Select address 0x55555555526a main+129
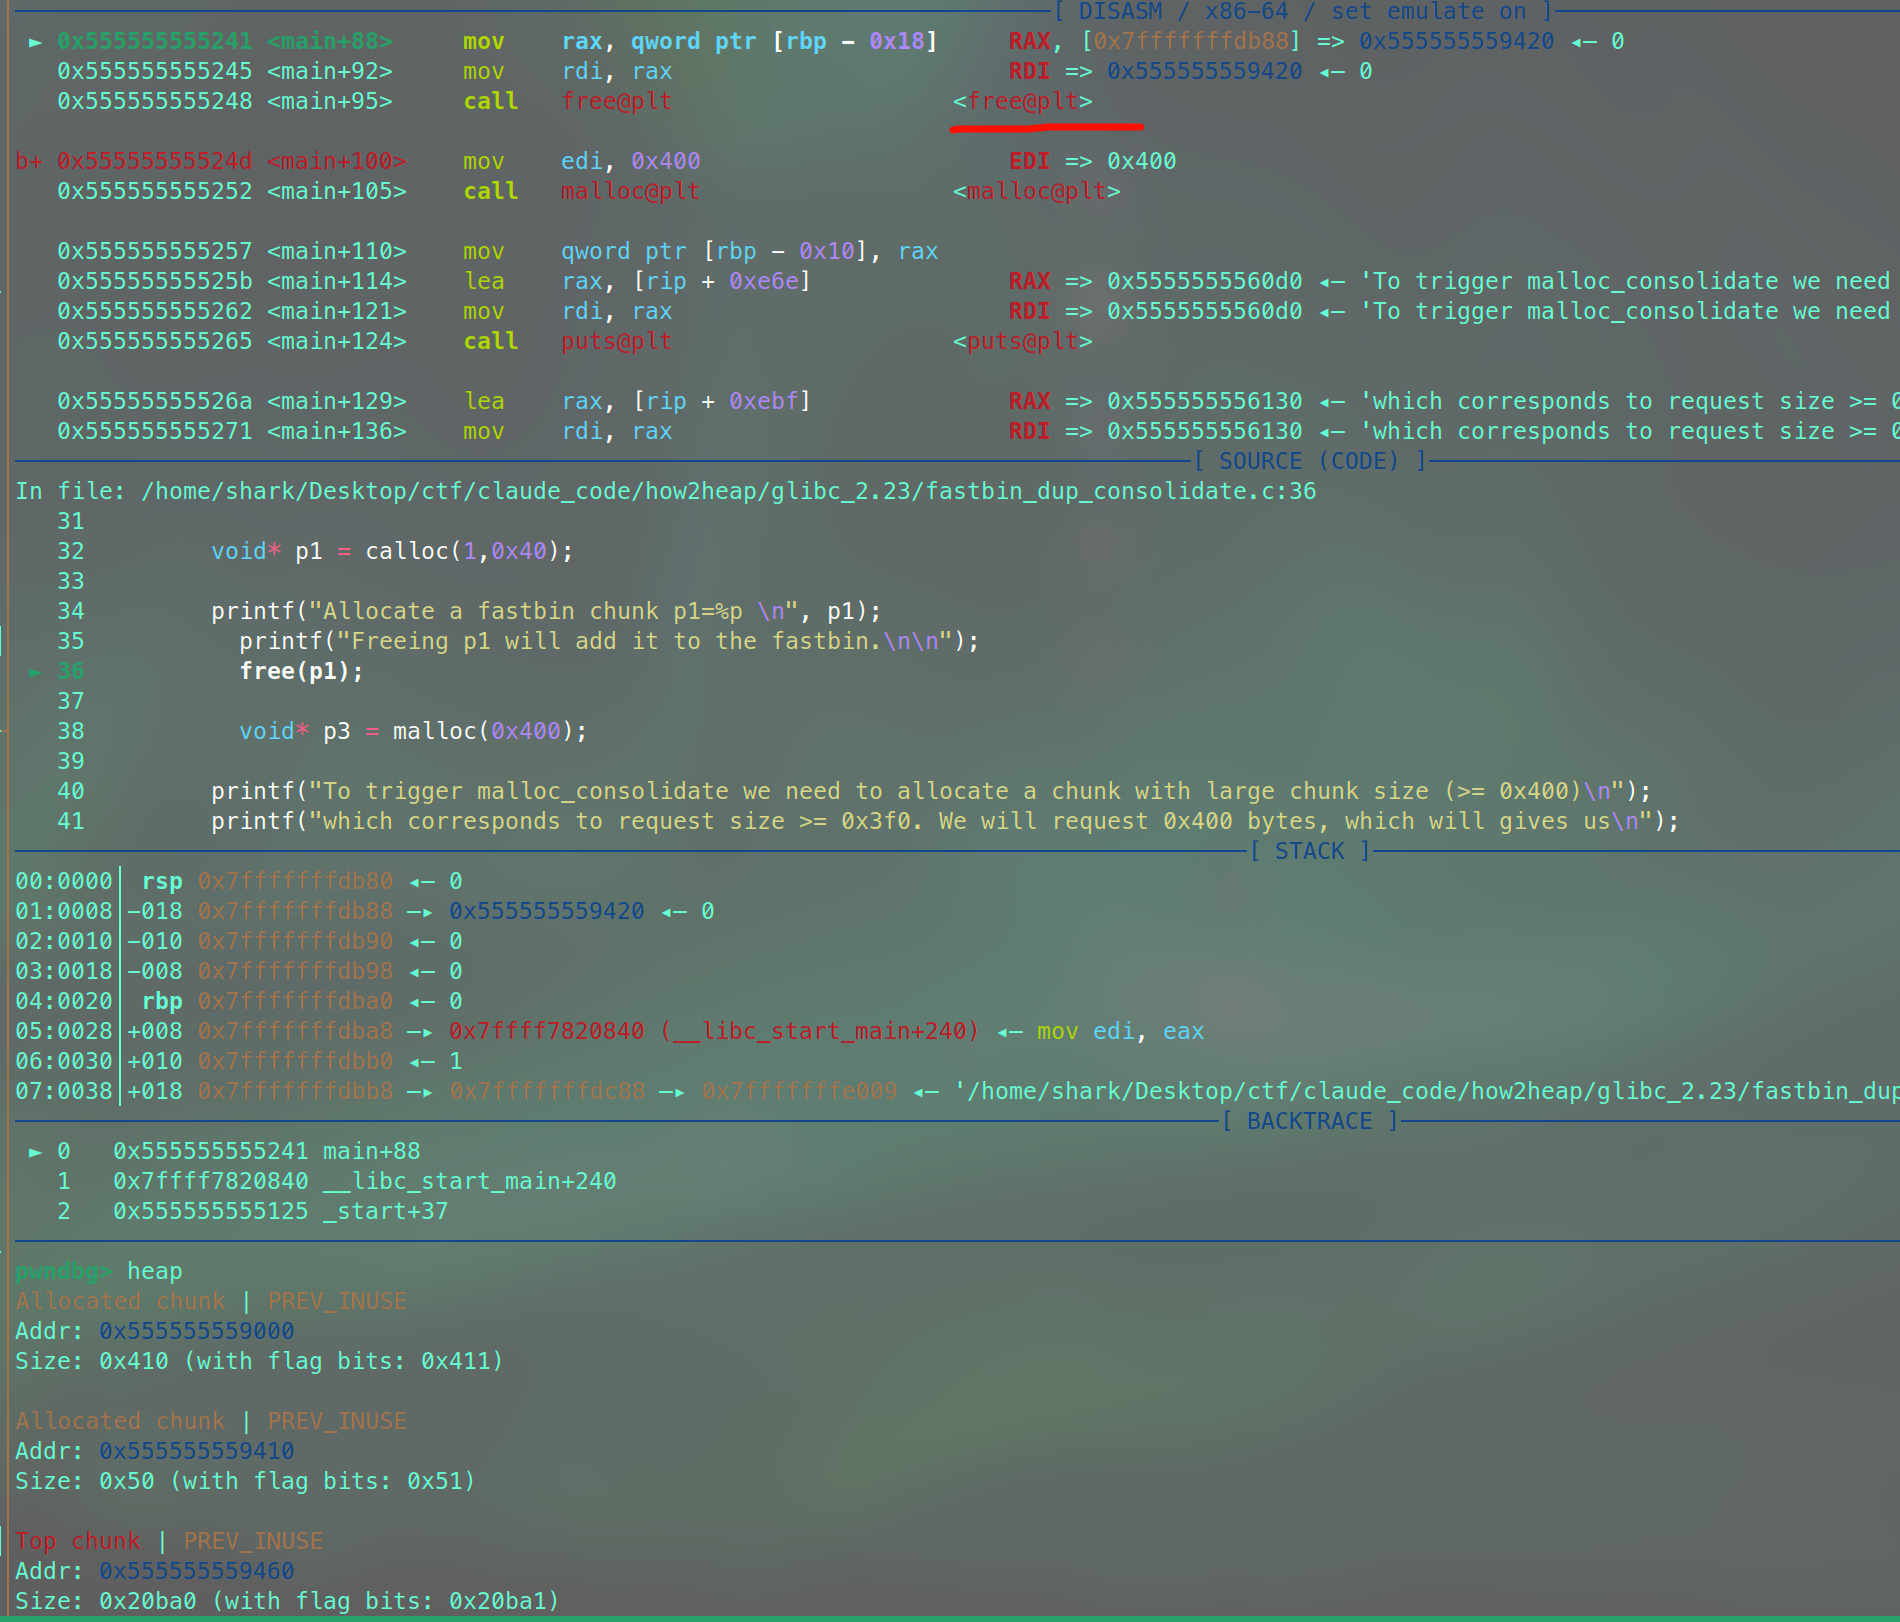This screenshot has width=1900, height=1622. tap(231, 401)
